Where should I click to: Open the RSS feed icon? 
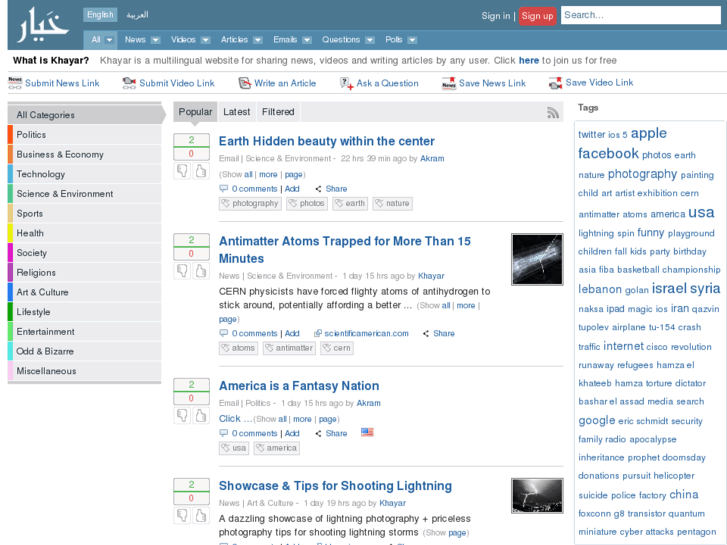click(553, 112)
